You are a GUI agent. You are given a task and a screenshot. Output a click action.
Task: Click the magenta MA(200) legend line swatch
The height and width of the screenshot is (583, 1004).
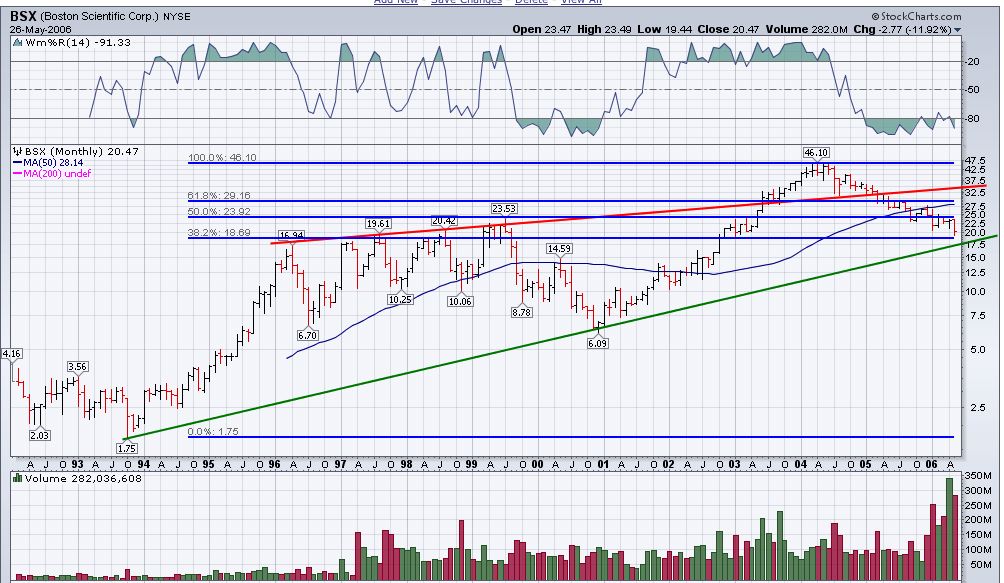pos(18,173)
